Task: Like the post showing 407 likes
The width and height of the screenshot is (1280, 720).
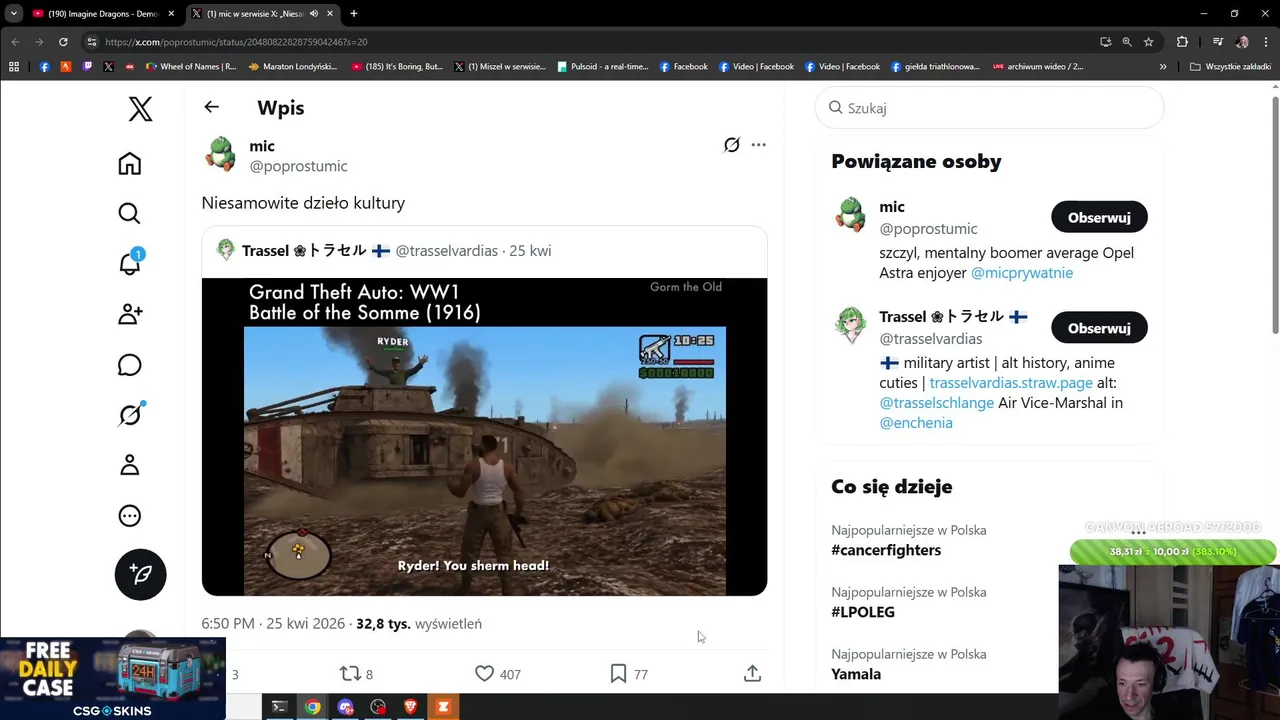Action: click(x=497, y=674)
